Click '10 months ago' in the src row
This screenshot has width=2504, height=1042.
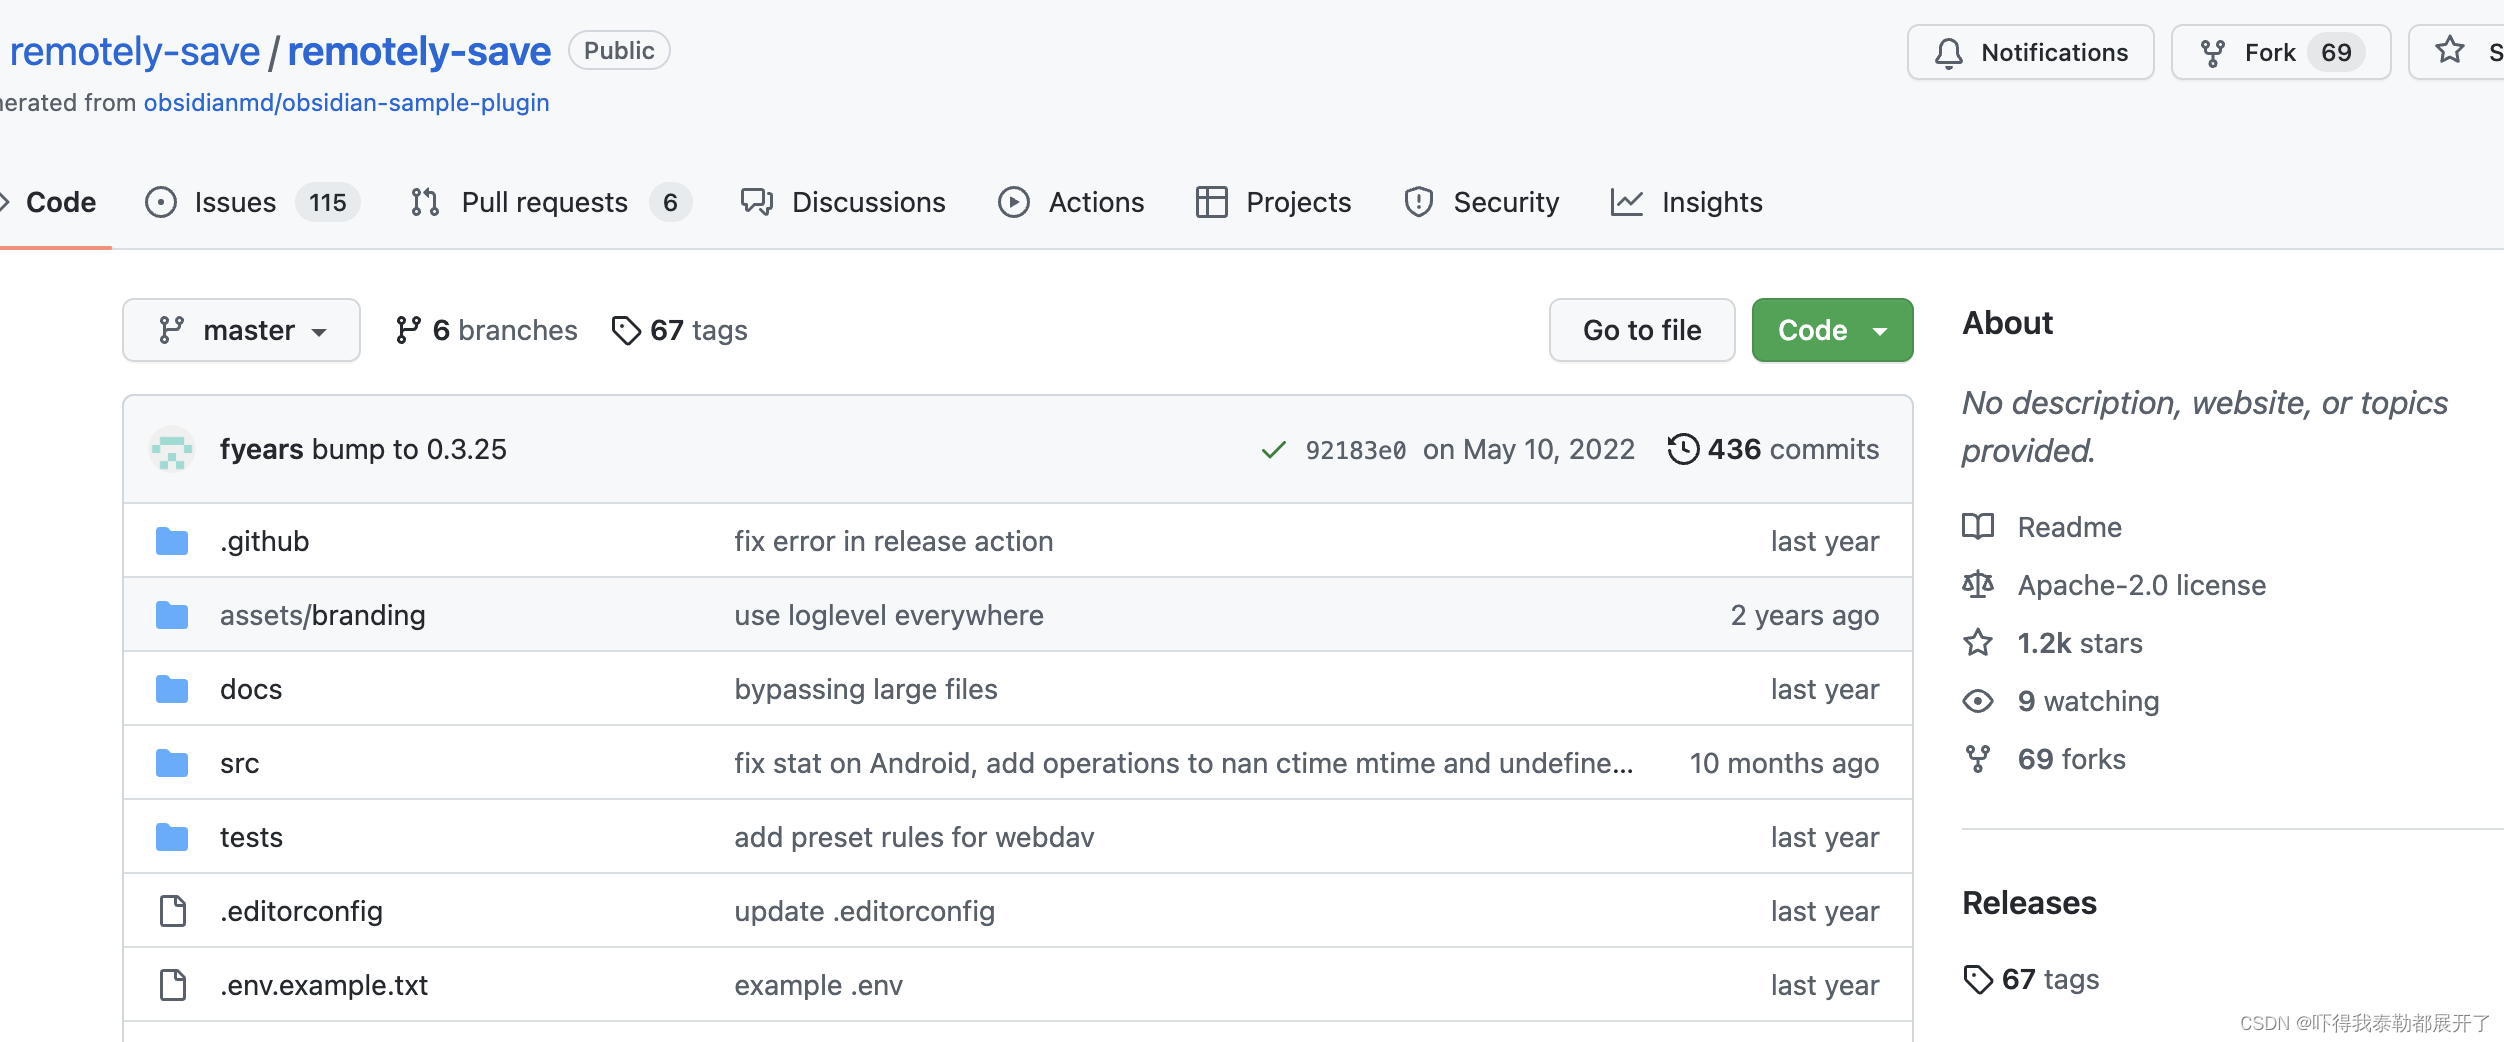tap(1783, 763)
